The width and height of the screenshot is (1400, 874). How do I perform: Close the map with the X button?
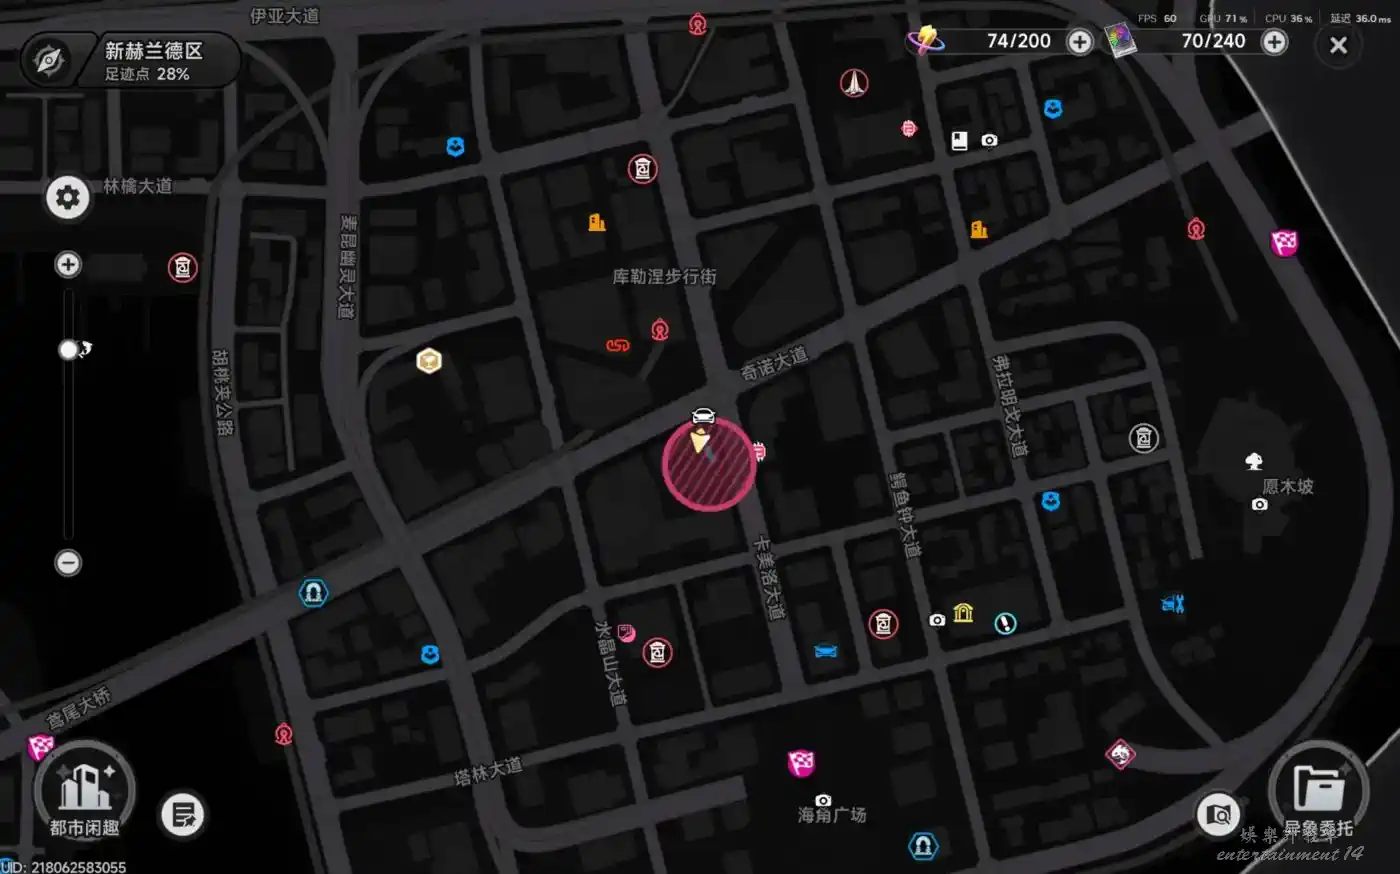coord(1338,45)
